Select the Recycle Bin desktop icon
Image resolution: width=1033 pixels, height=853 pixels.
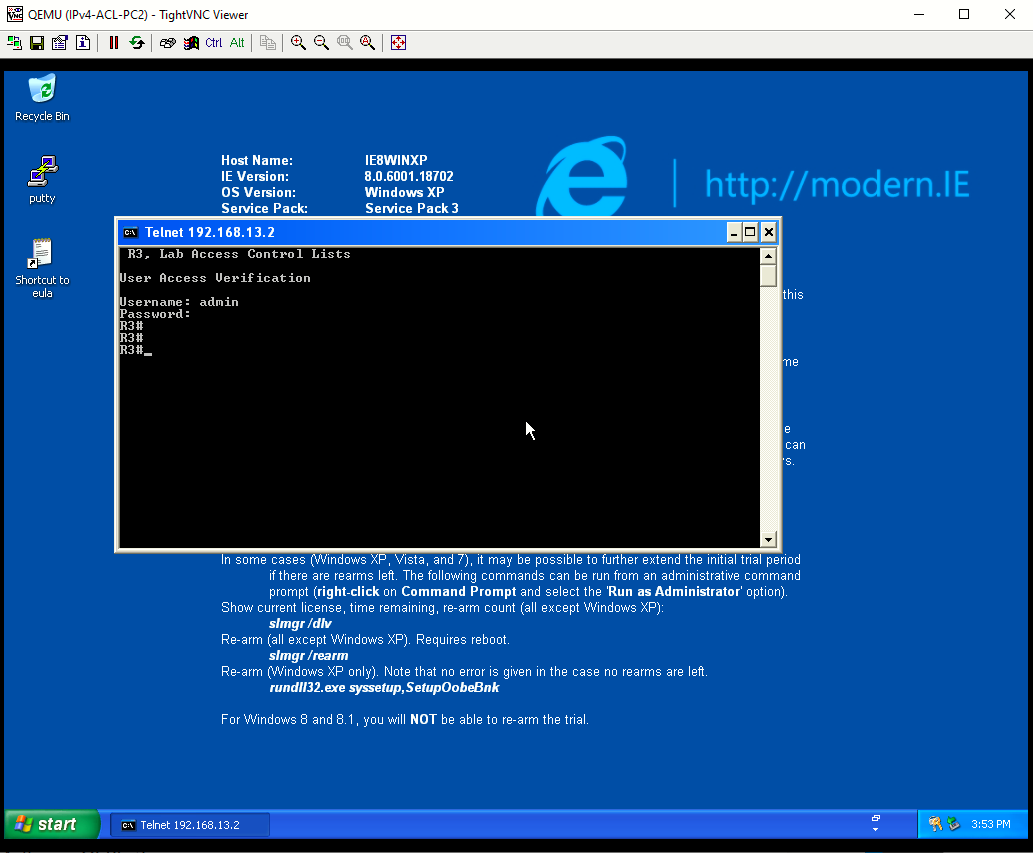click(x=42, y=98)
